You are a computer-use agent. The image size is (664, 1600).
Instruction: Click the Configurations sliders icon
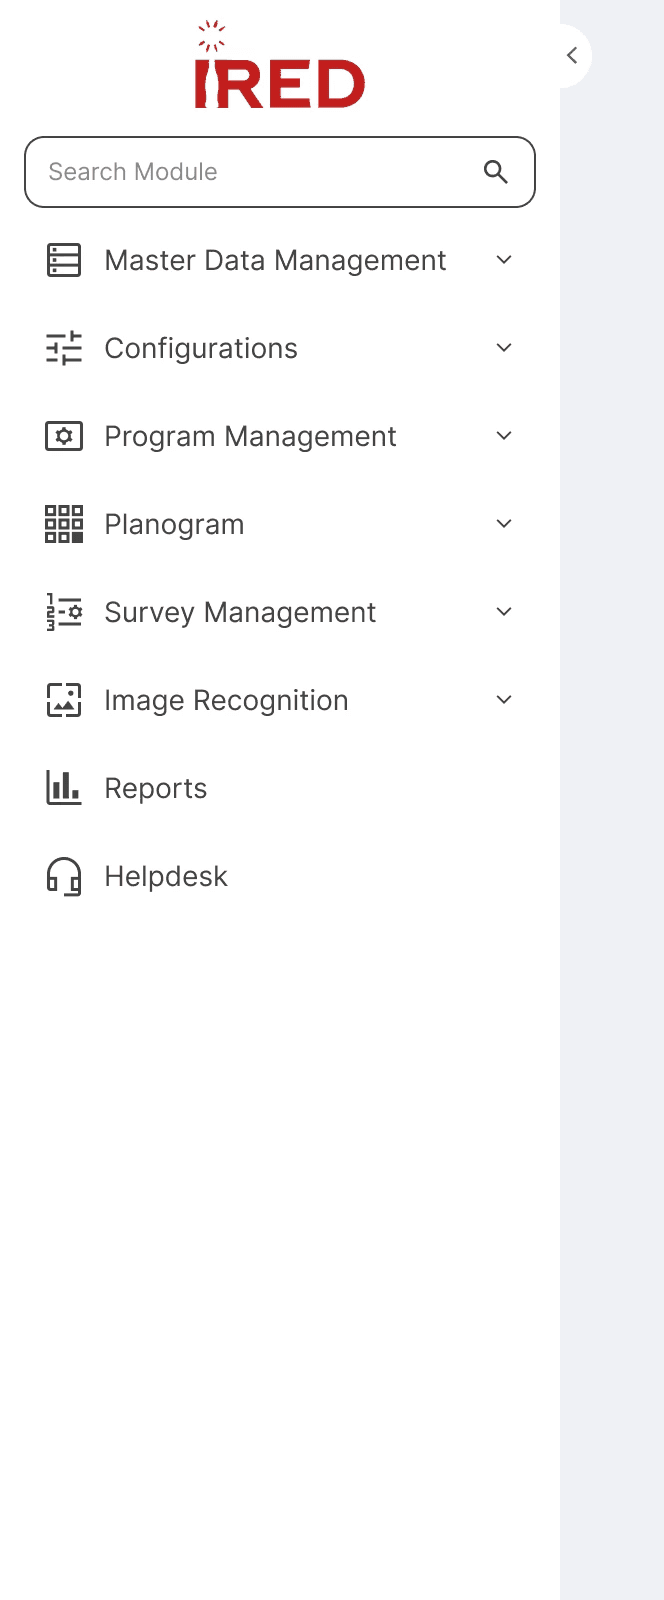tap(64, 348)
